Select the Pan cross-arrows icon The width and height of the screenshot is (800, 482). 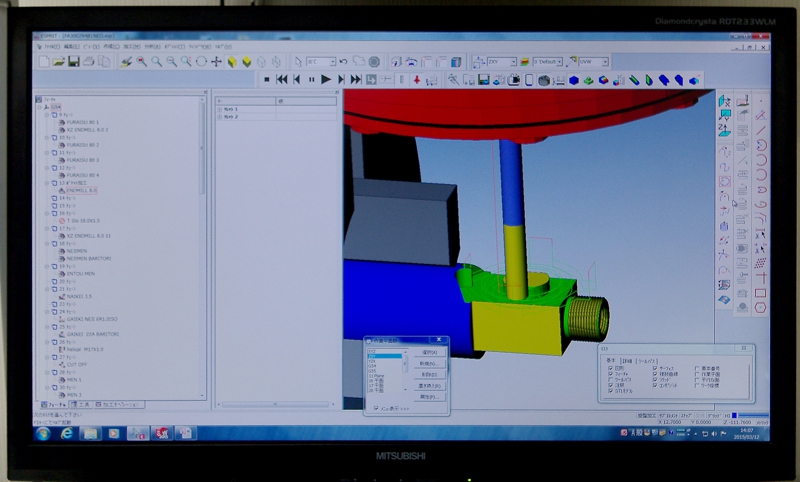[x=216, y=62]
